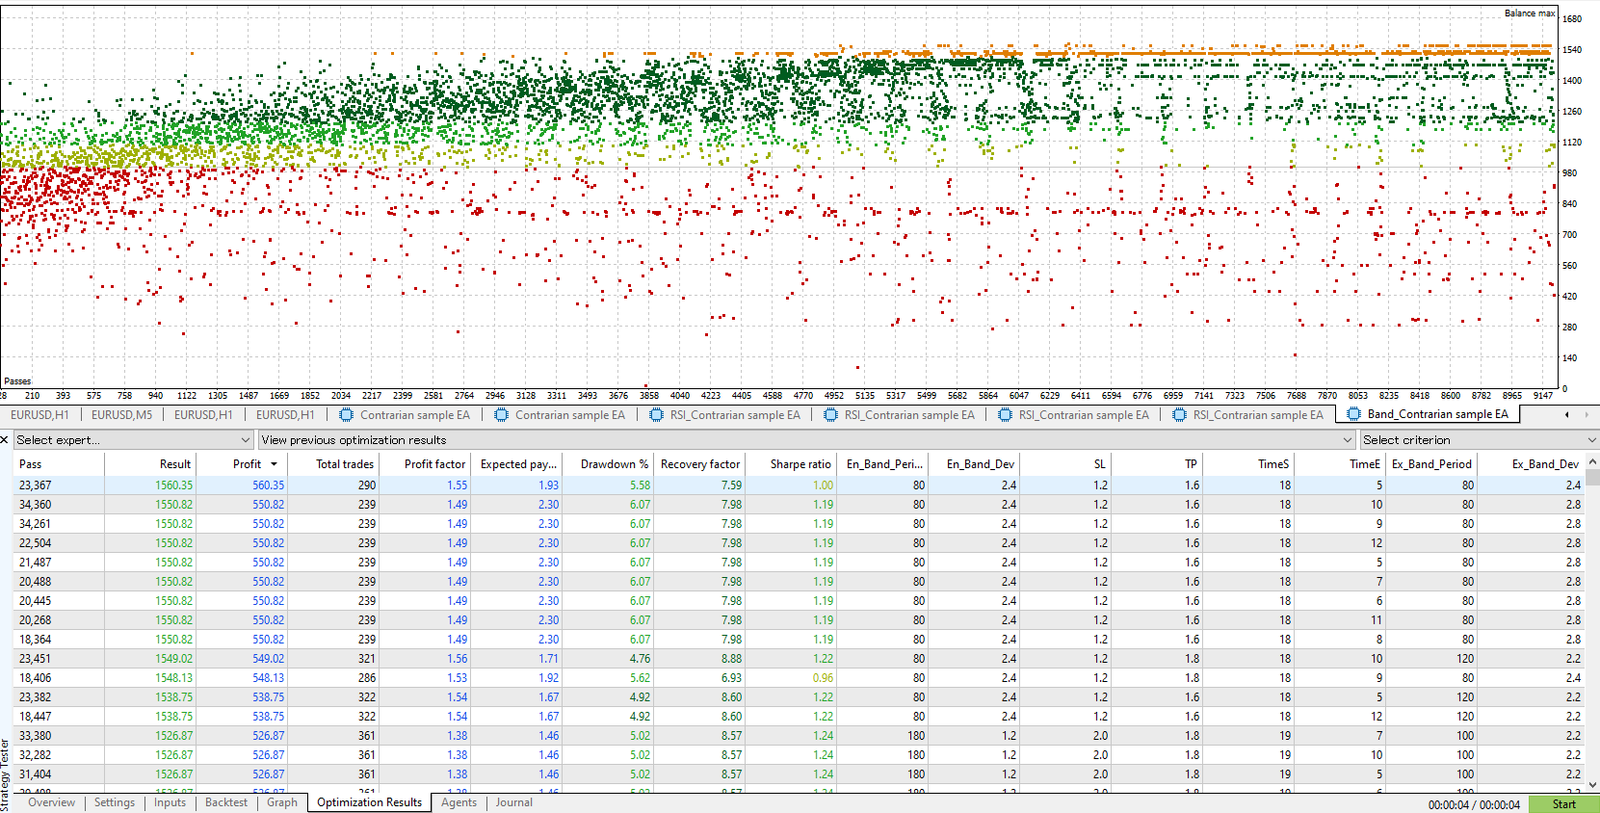This screenshot has width=1600, height=813.
Task: Click the results table vertical scrollbar thumb
Action: pyautogui.click(x=1593, y=479)
